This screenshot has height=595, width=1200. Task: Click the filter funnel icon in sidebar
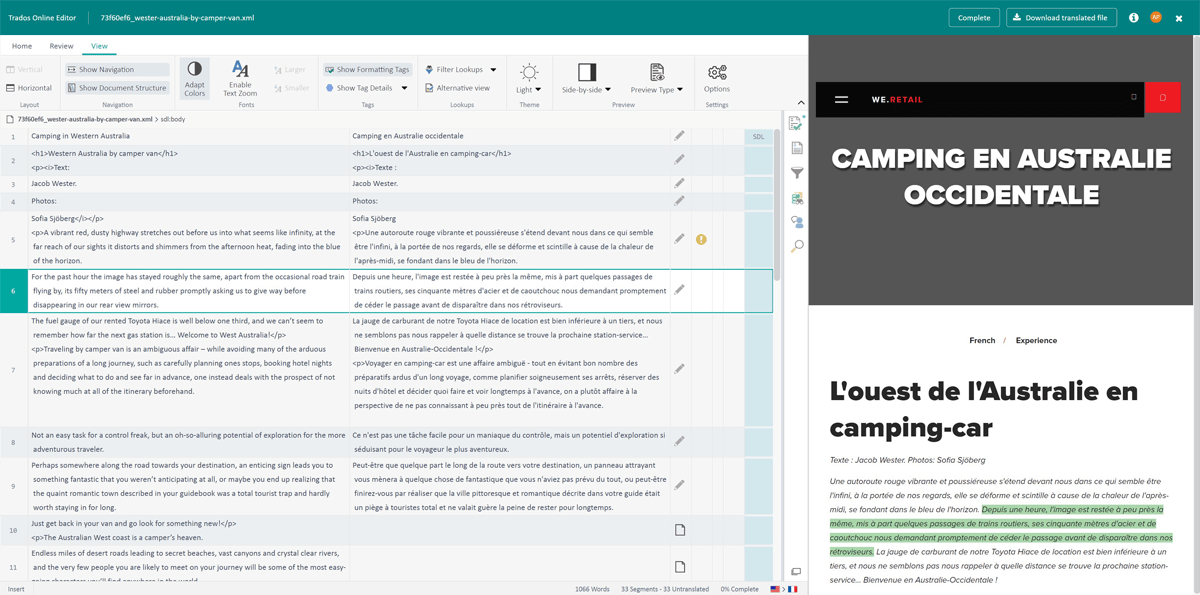pos(797,173)
